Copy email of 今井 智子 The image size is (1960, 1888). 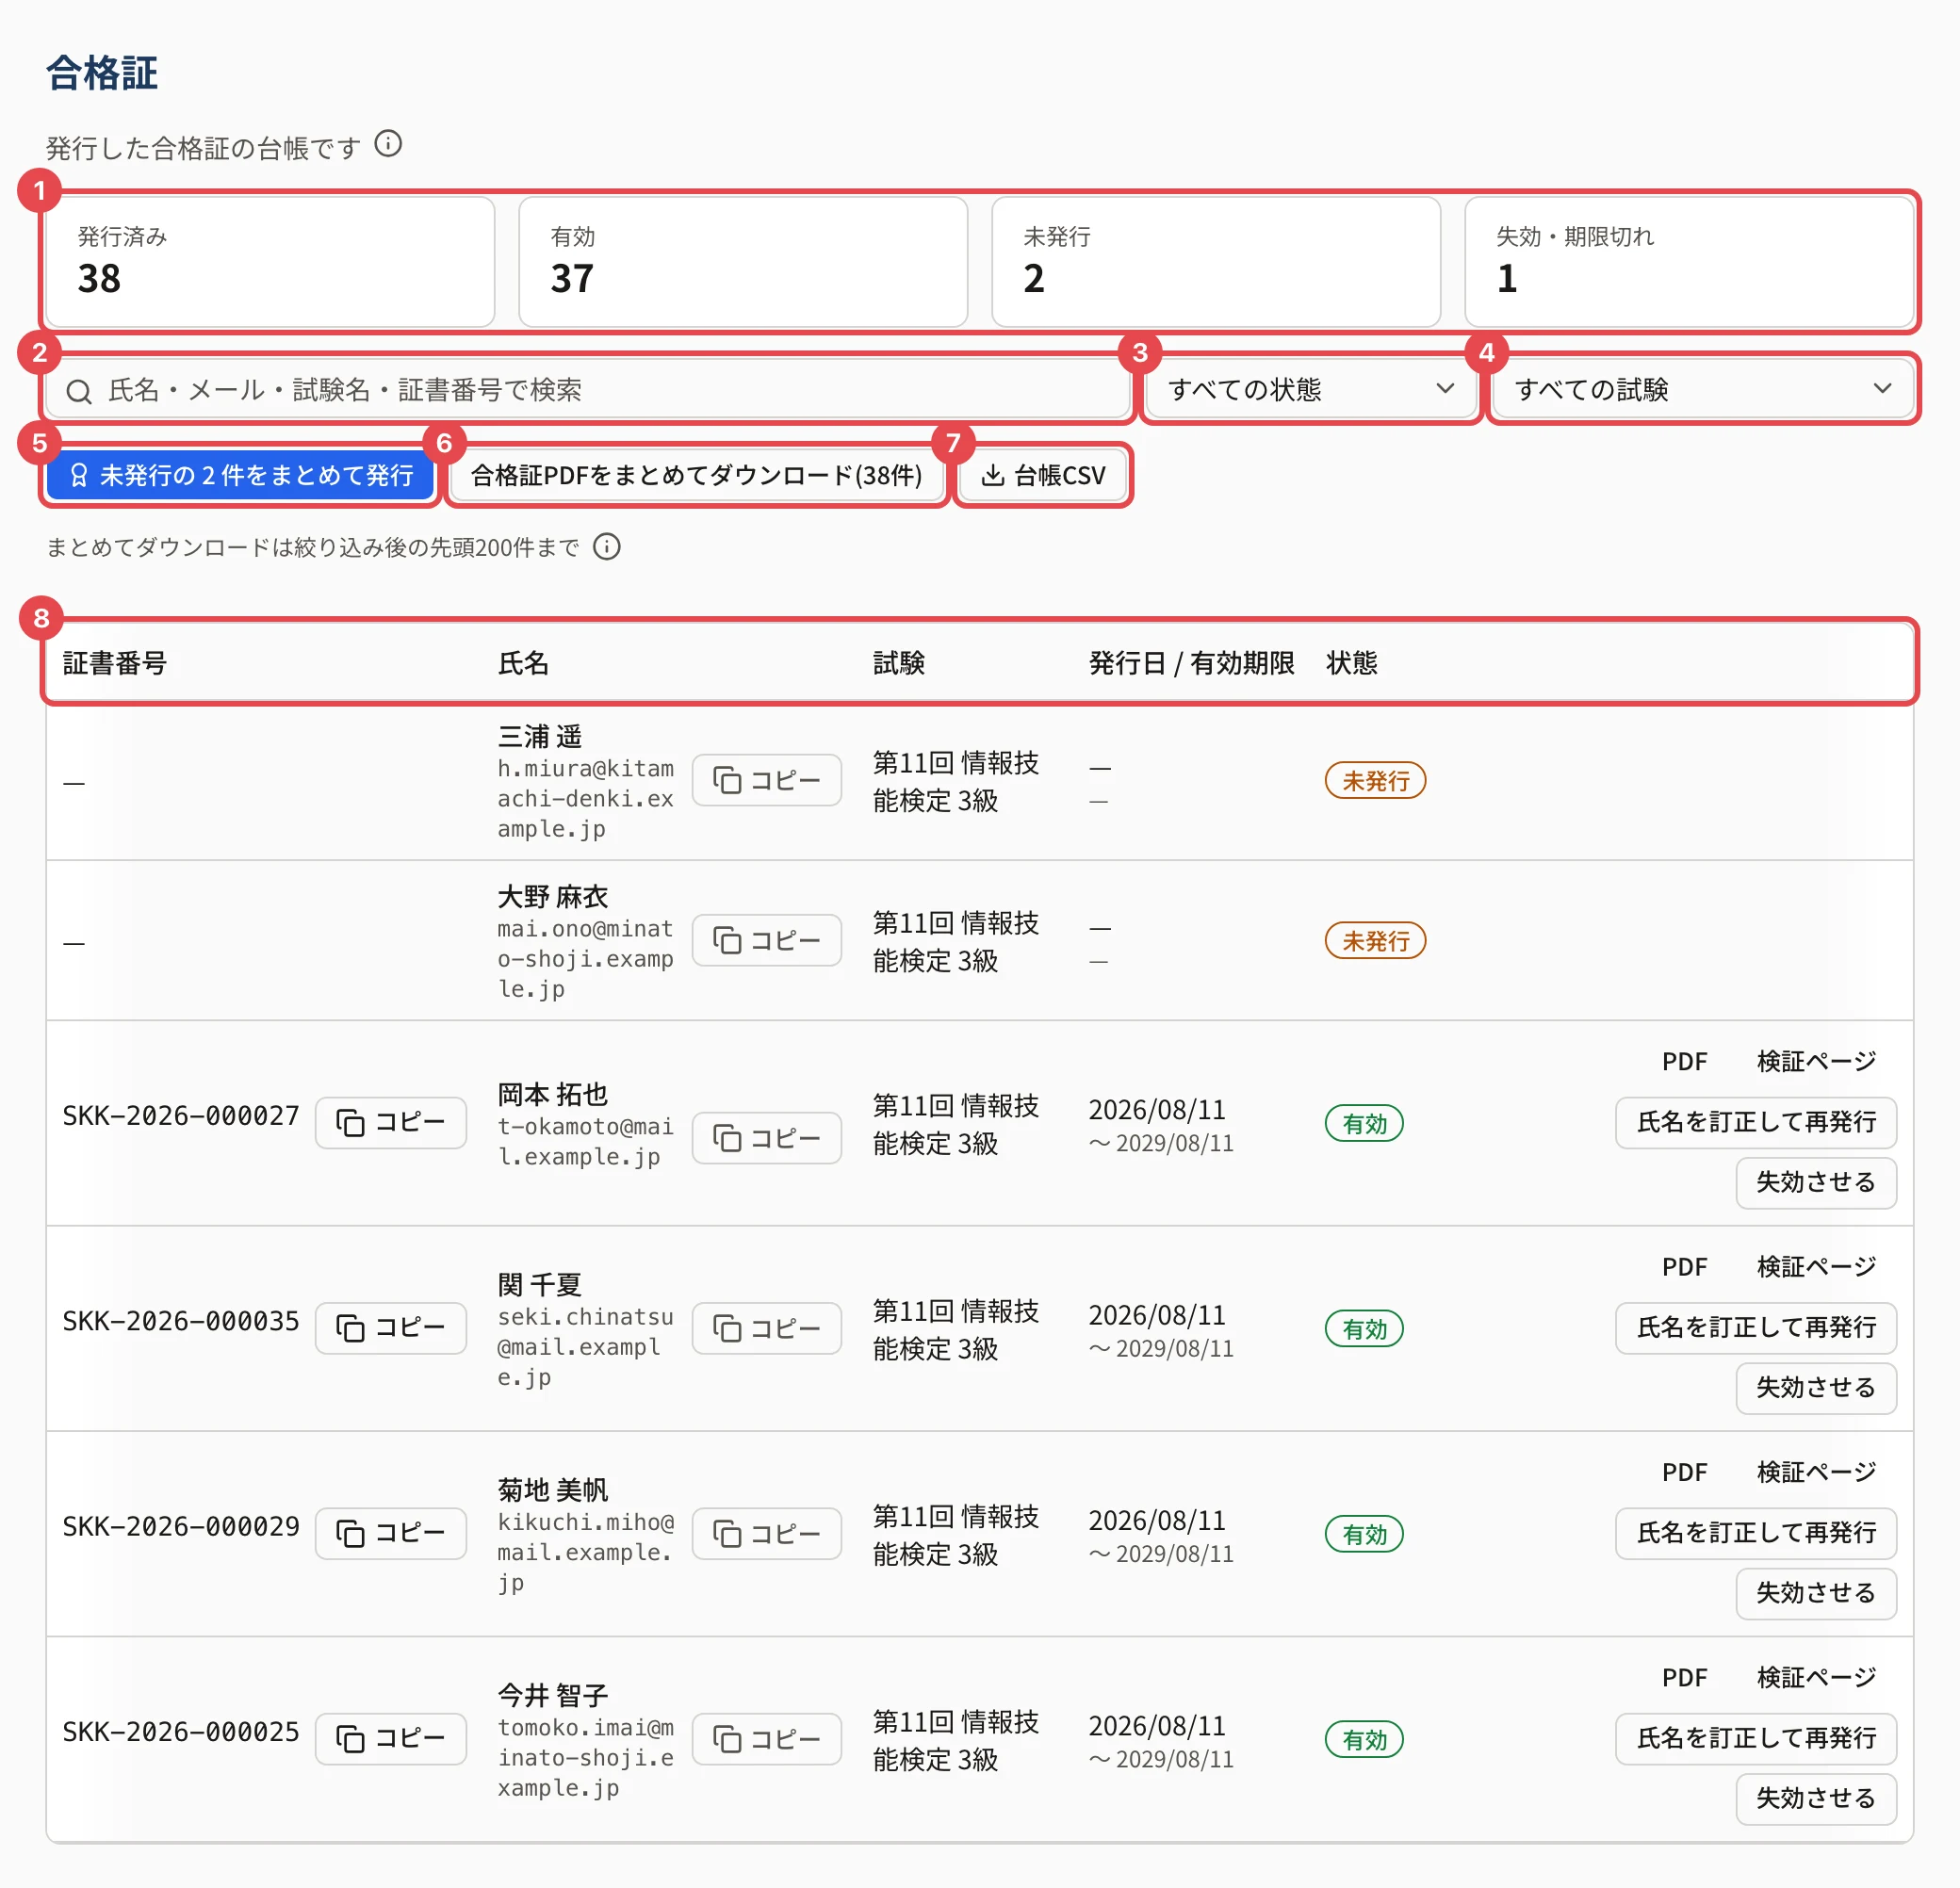click(x=767, y=1738)
